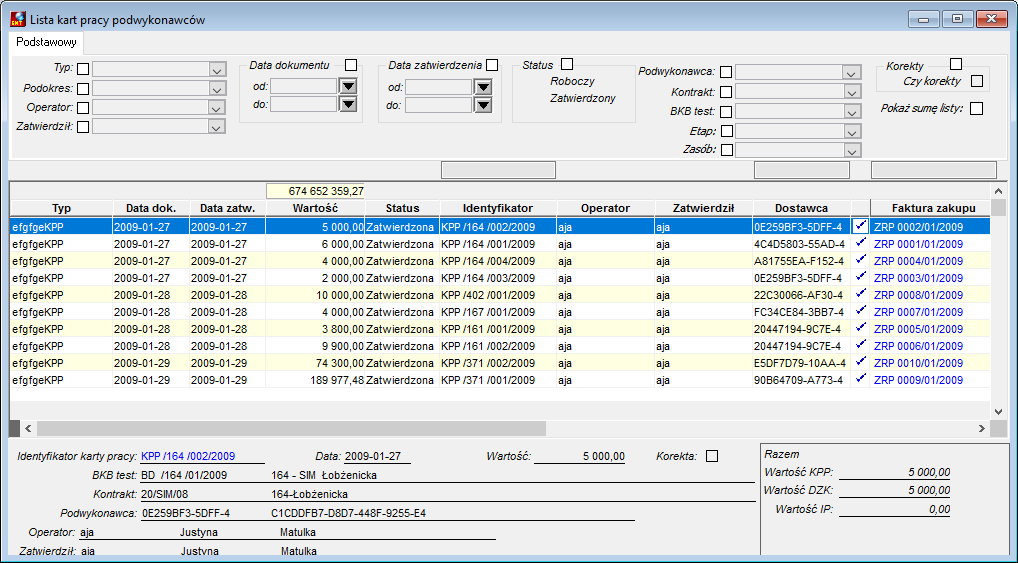
Task: Toggle the Typ filter checkbox
Action: point(83,69)
